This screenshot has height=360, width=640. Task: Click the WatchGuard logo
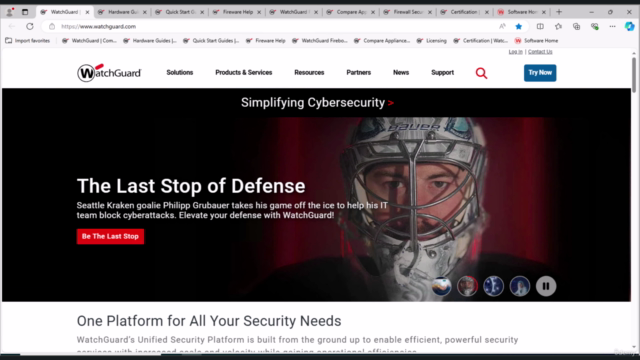point(109,73)
